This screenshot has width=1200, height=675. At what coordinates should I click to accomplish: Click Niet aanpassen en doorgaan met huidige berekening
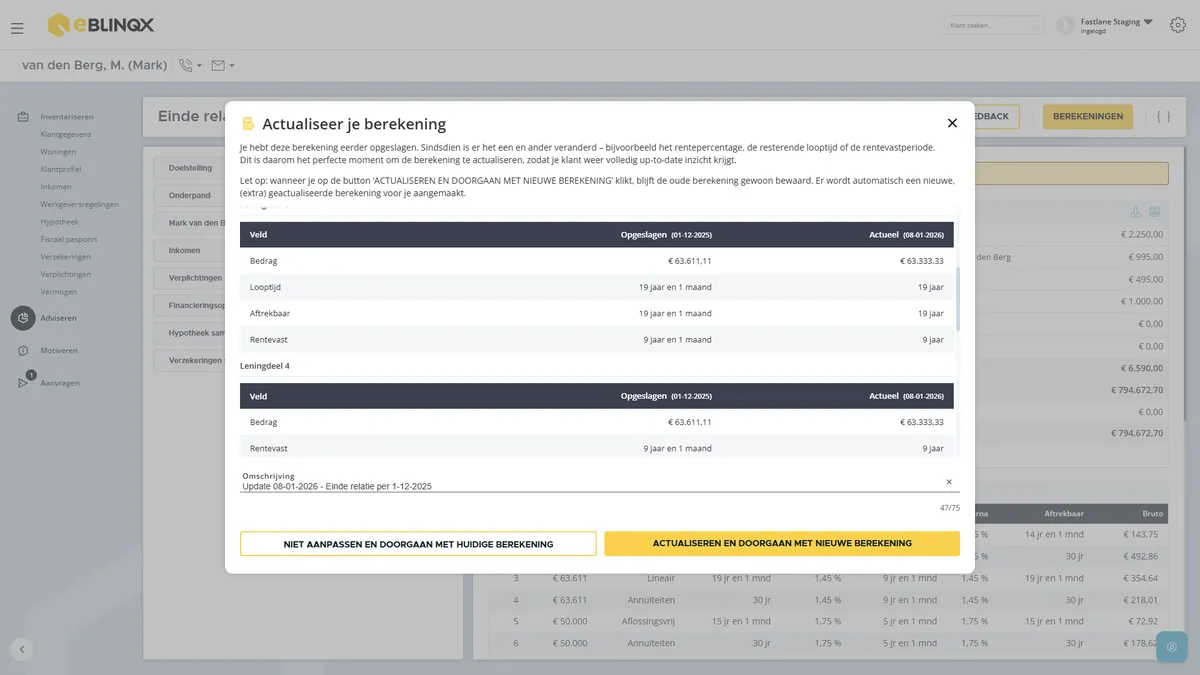[418, 544]
